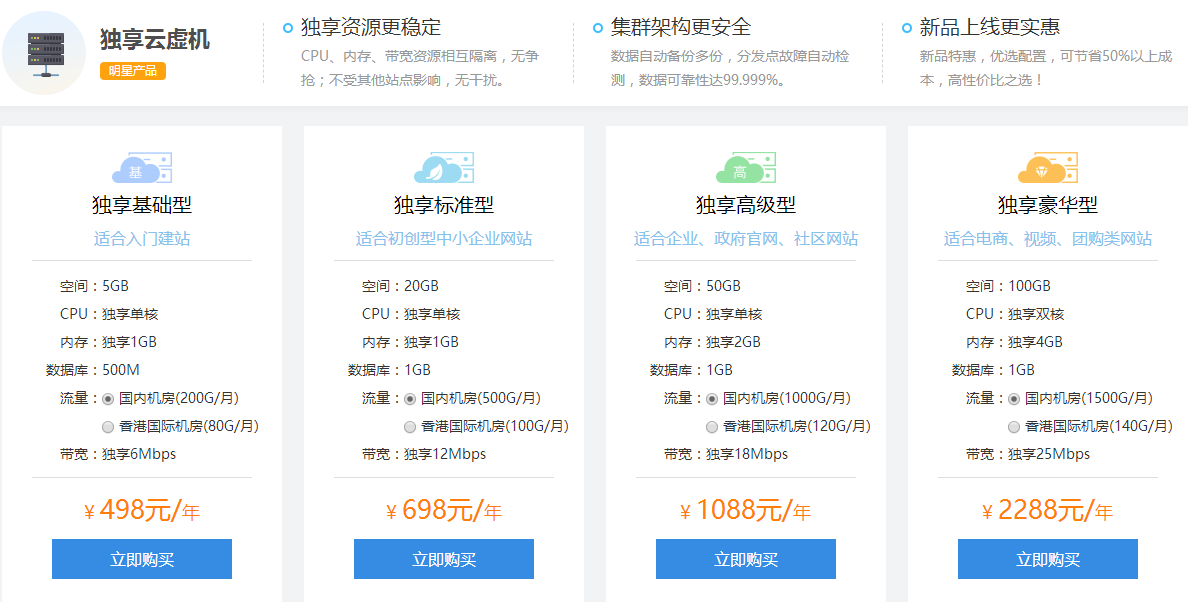The image size is (1188, 602).
Task: Click the bullet icon before 独享资源更稳定
Action: [288, 28]
